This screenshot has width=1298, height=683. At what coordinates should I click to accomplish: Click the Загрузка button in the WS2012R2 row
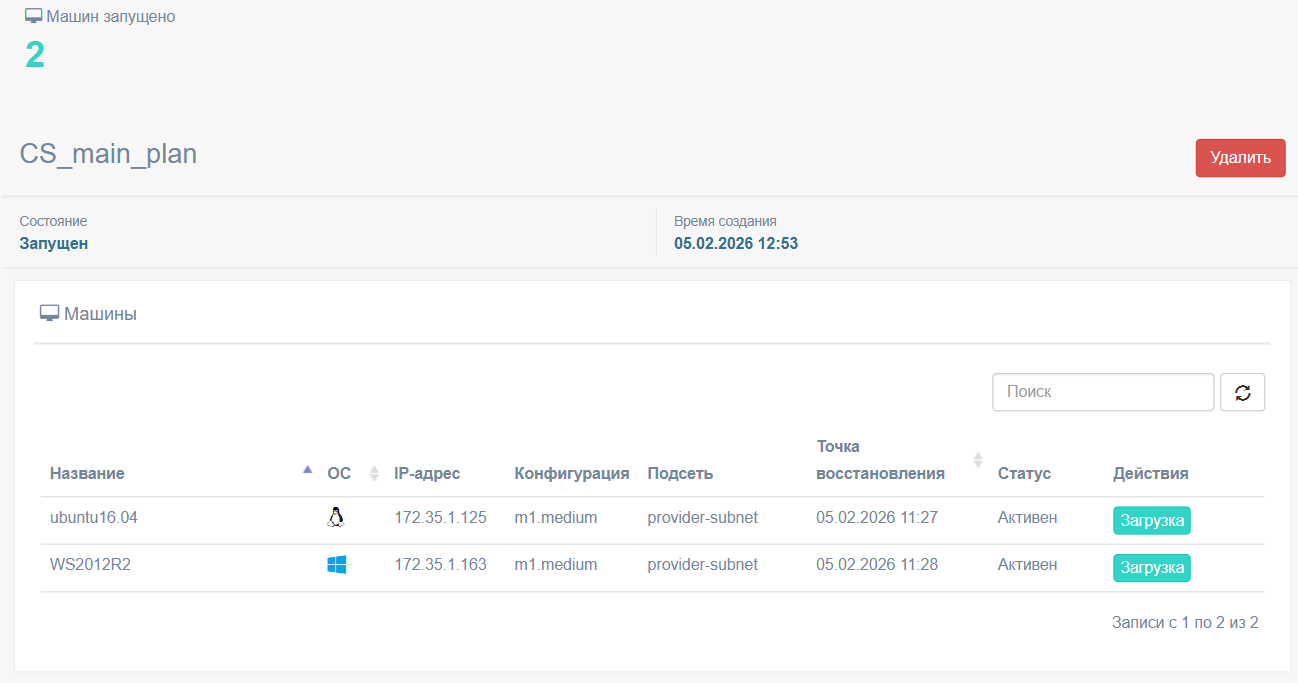[1152, 568]
